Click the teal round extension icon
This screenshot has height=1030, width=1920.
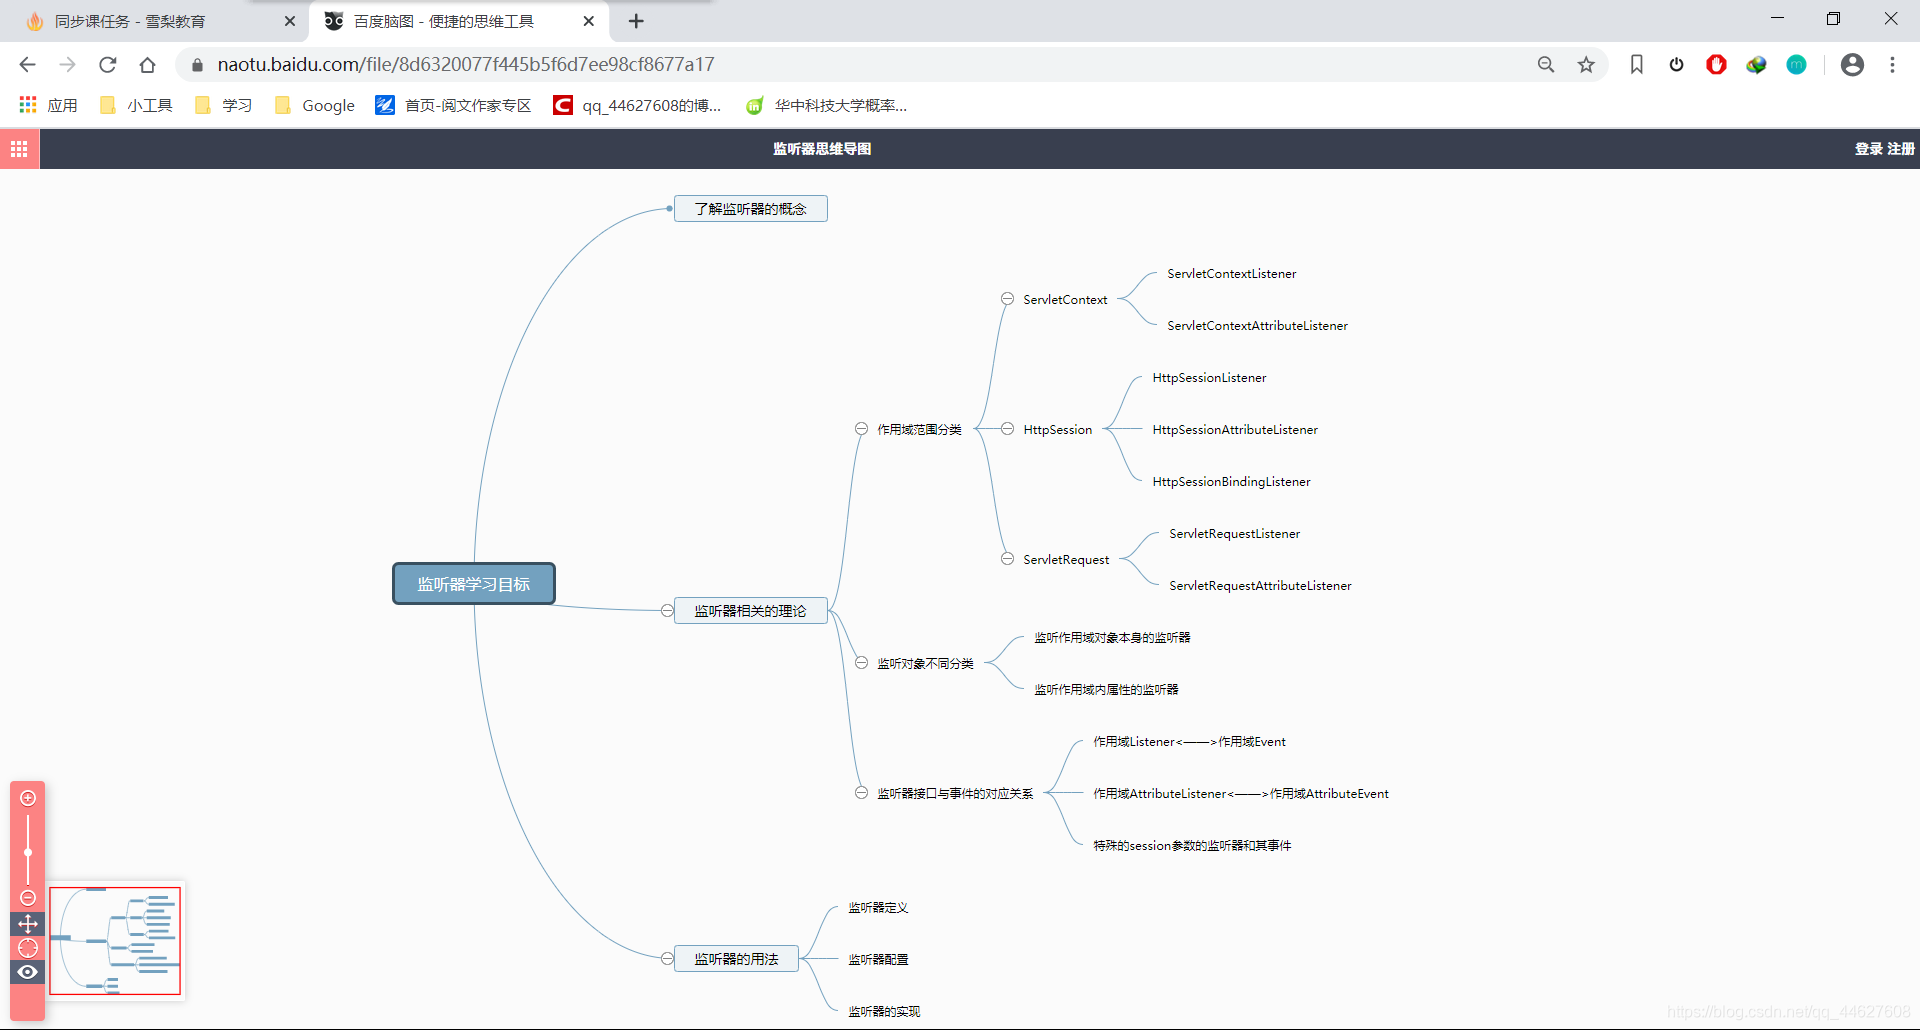click(1797, 65)
